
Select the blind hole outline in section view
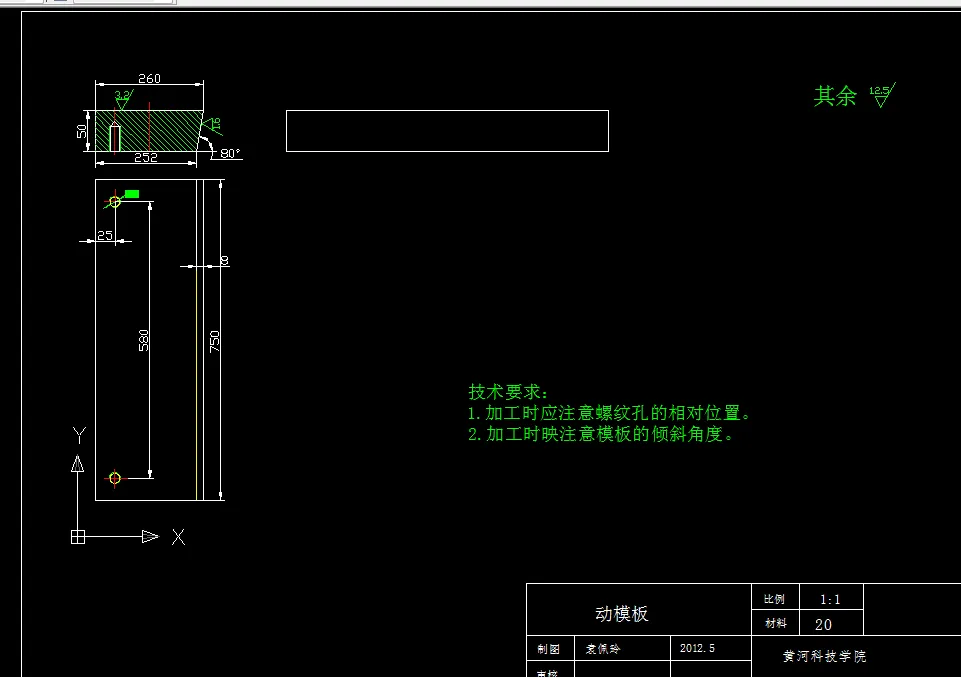115,137
